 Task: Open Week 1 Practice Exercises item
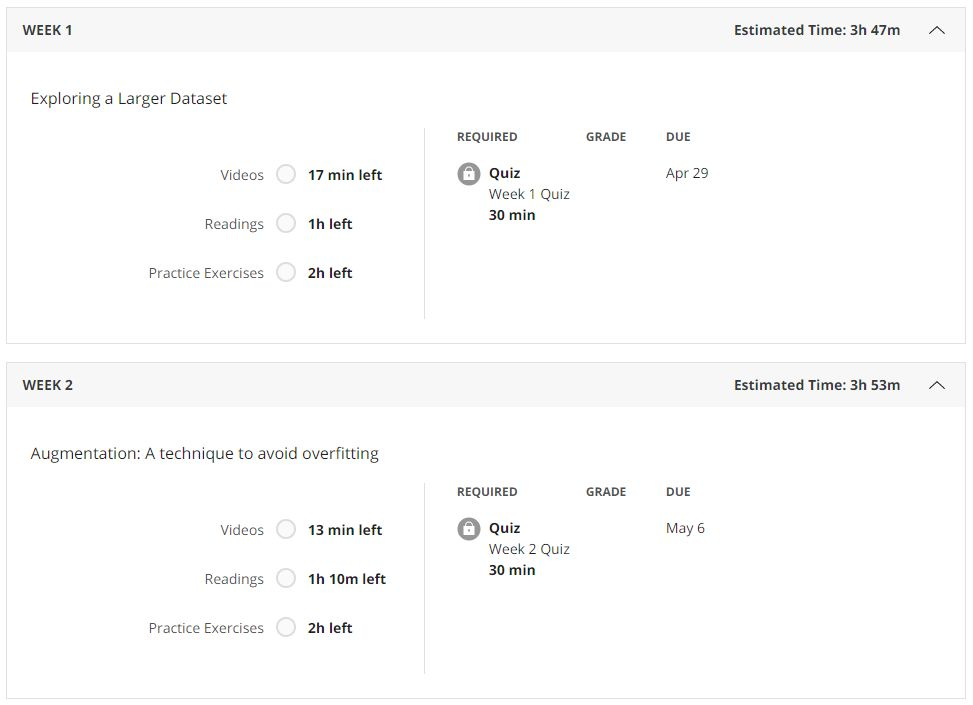pyautogui.click(x=206, y=273)
